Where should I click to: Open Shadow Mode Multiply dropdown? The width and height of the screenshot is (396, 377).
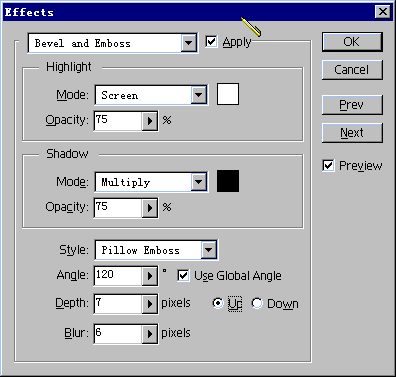(199, 182)
